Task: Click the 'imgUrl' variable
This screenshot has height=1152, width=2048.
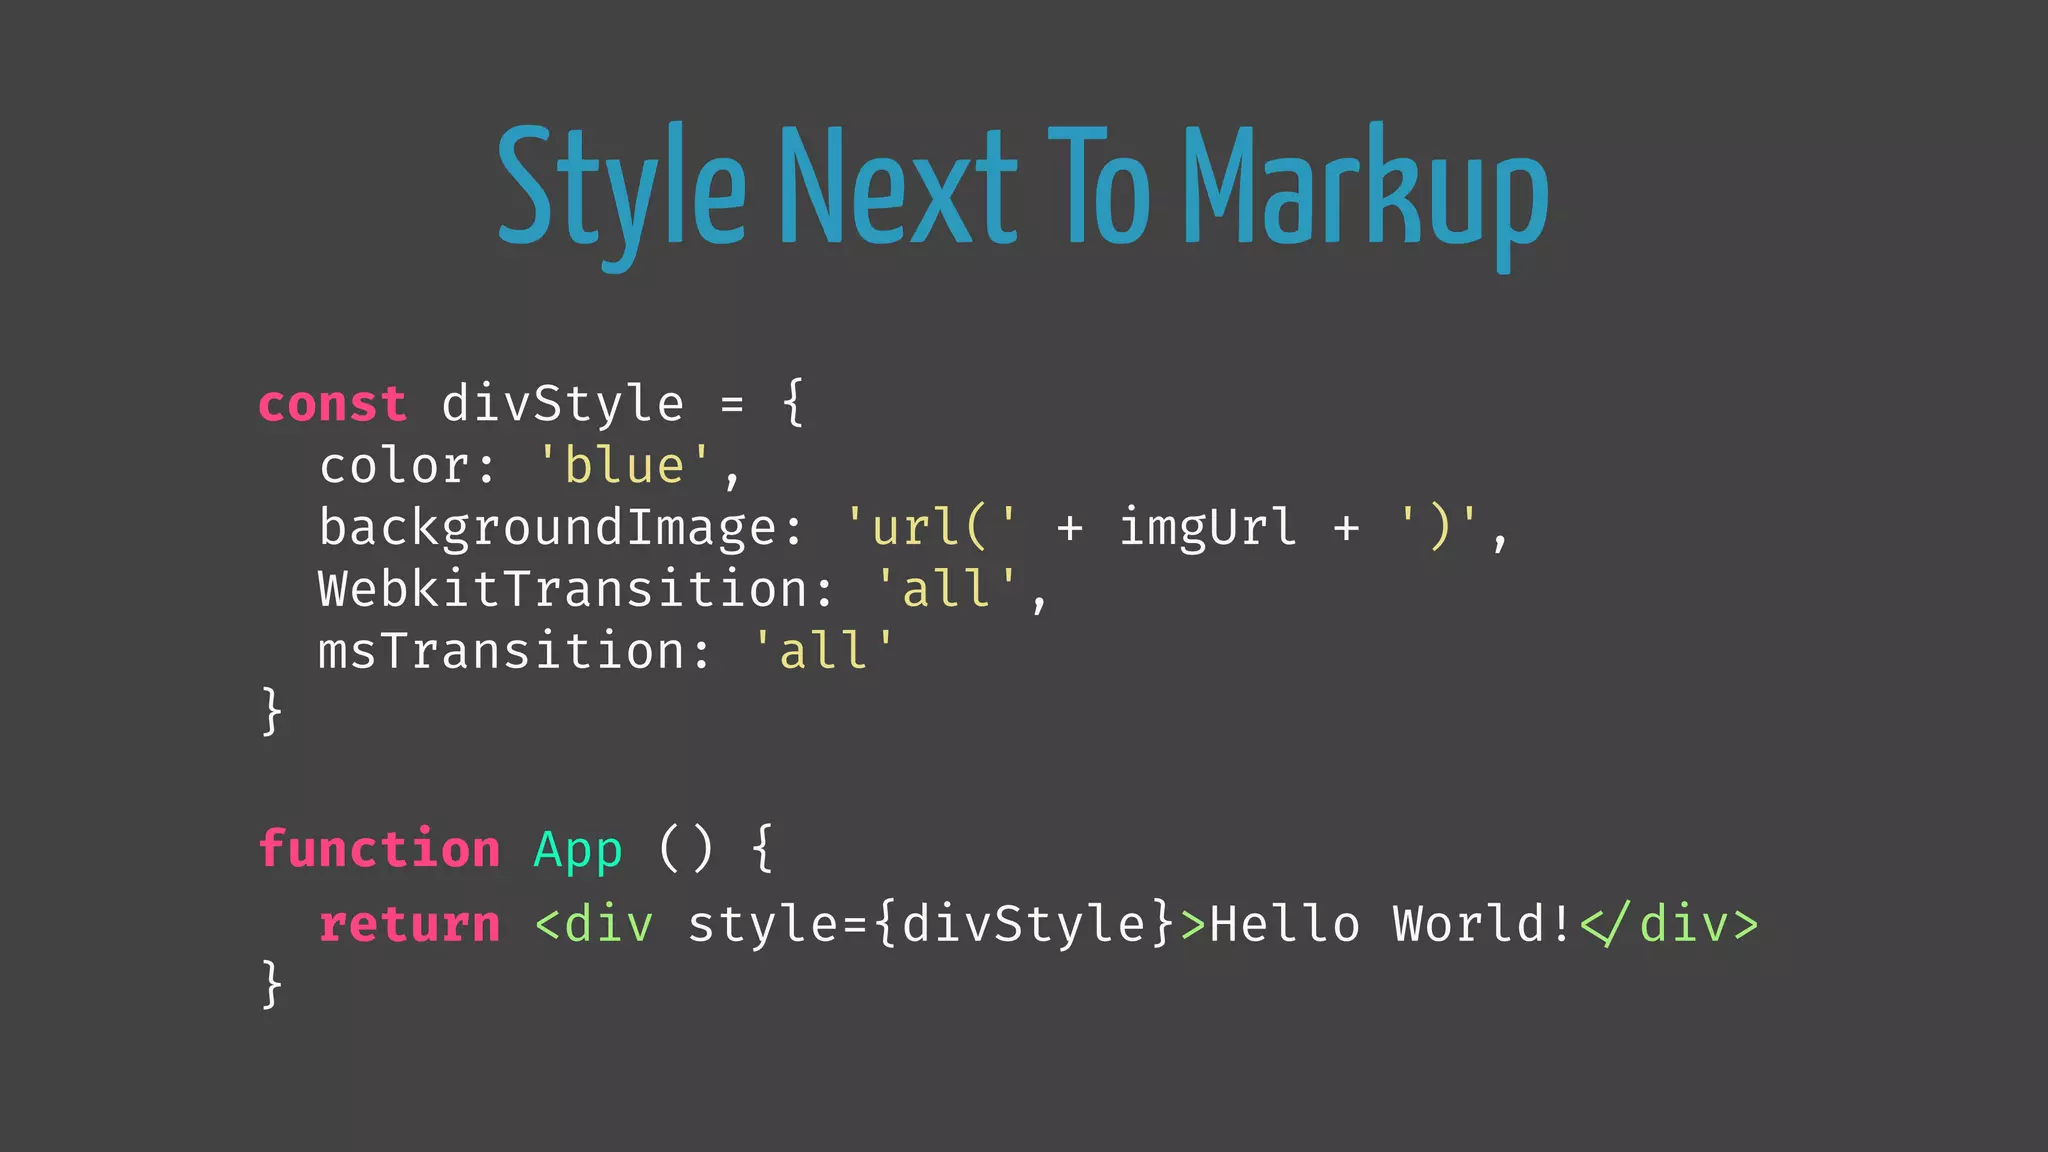Action: click(x=1207, y=527)
